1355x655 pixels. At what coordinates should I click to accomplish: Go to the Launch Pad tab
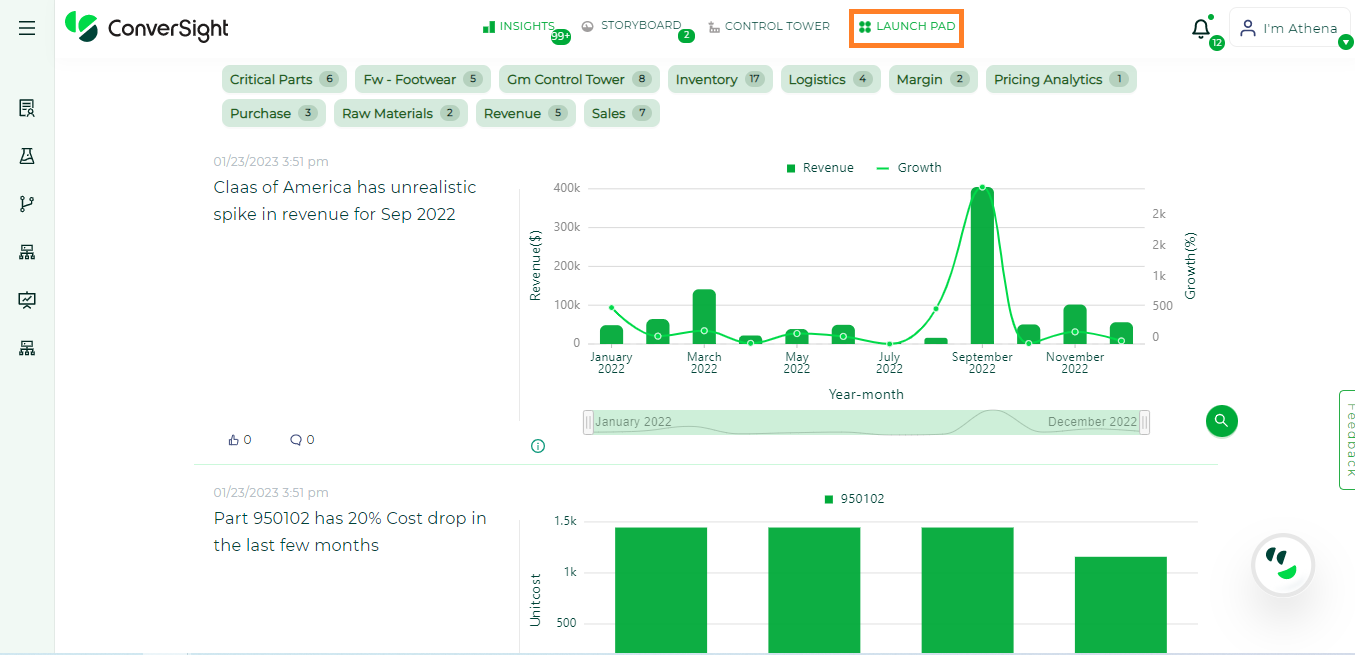click(907, 27)
